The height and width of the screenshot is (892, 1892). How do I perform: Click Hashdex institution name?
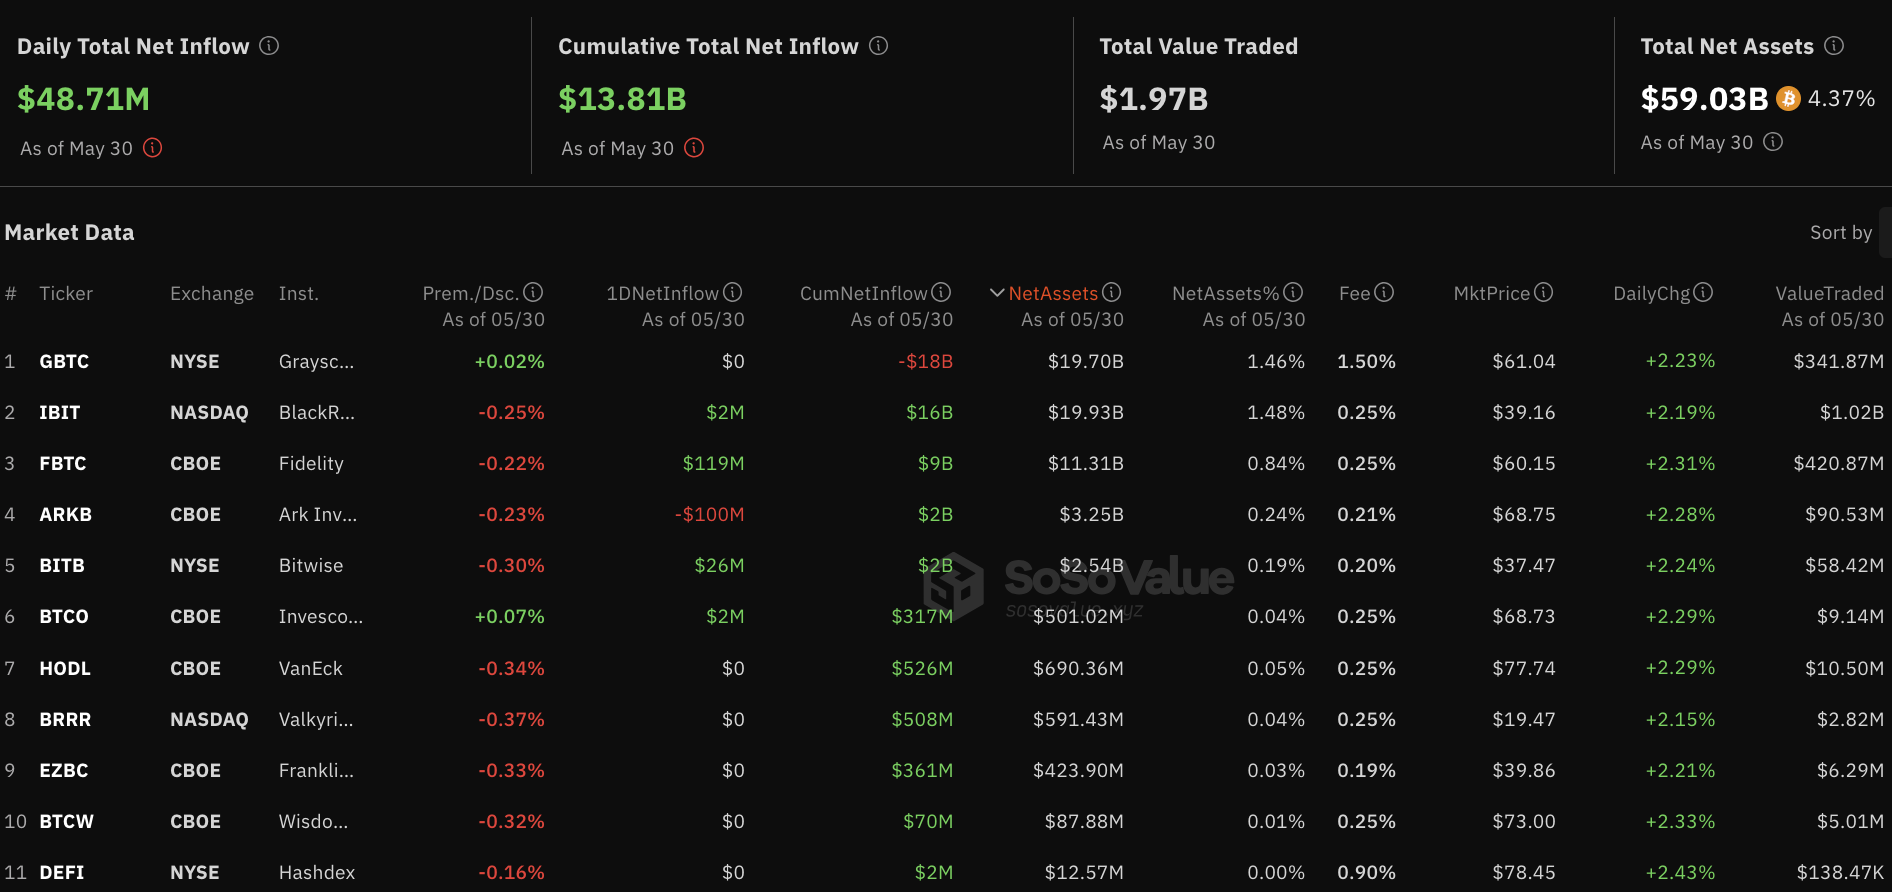coord(317,872)
